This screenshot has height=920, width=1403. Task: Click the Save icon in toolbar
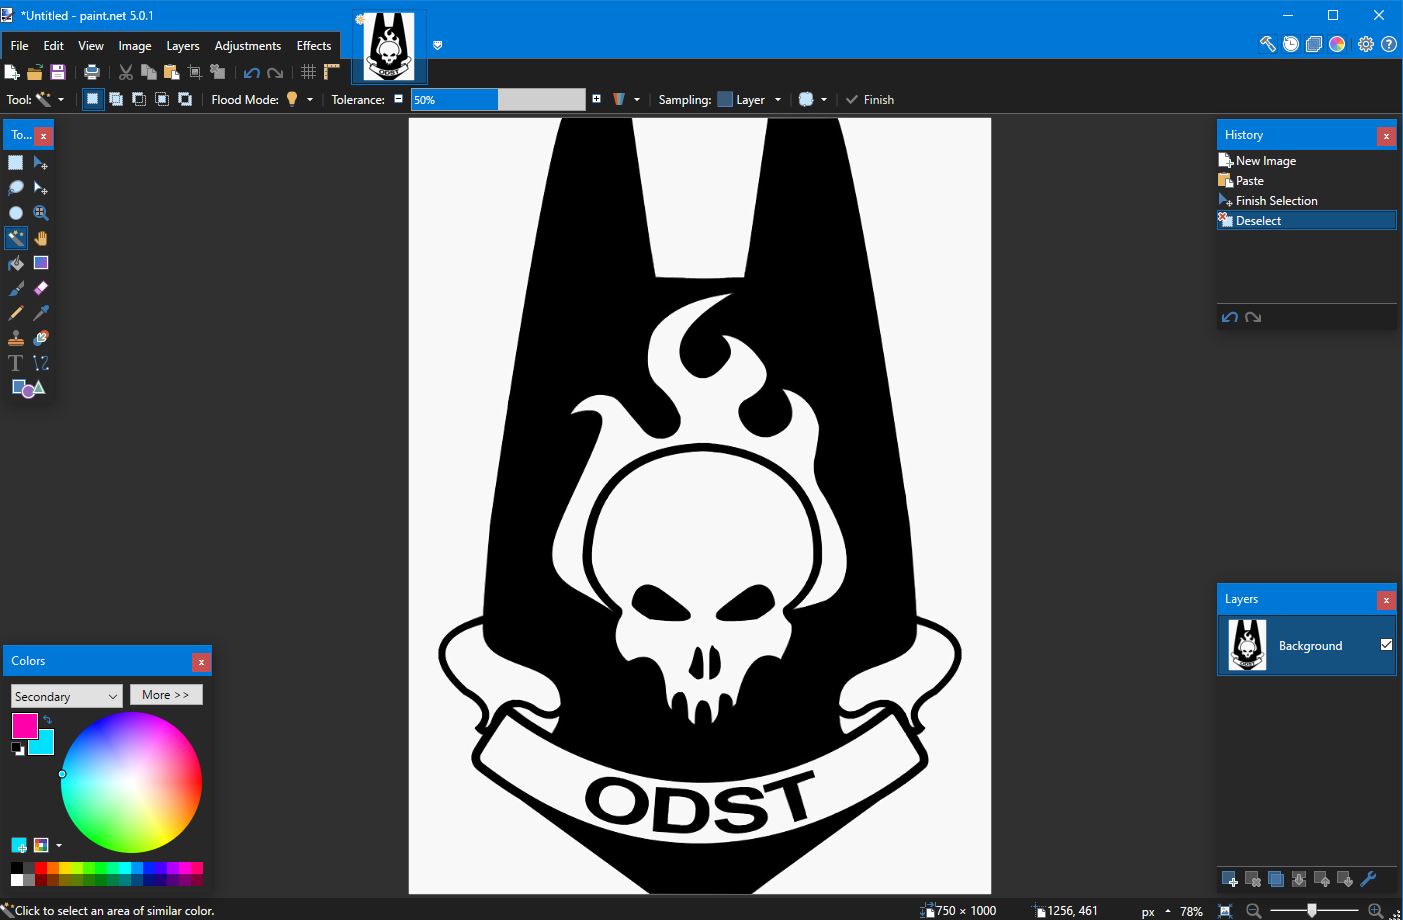point(58,72)
